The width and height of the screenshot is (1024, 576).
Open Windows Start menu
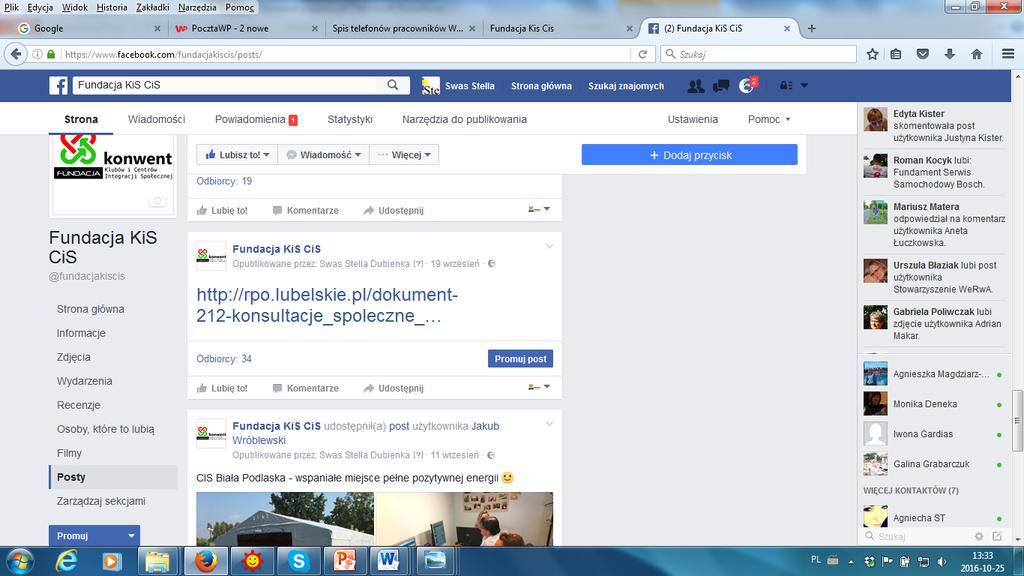point(20,562)
